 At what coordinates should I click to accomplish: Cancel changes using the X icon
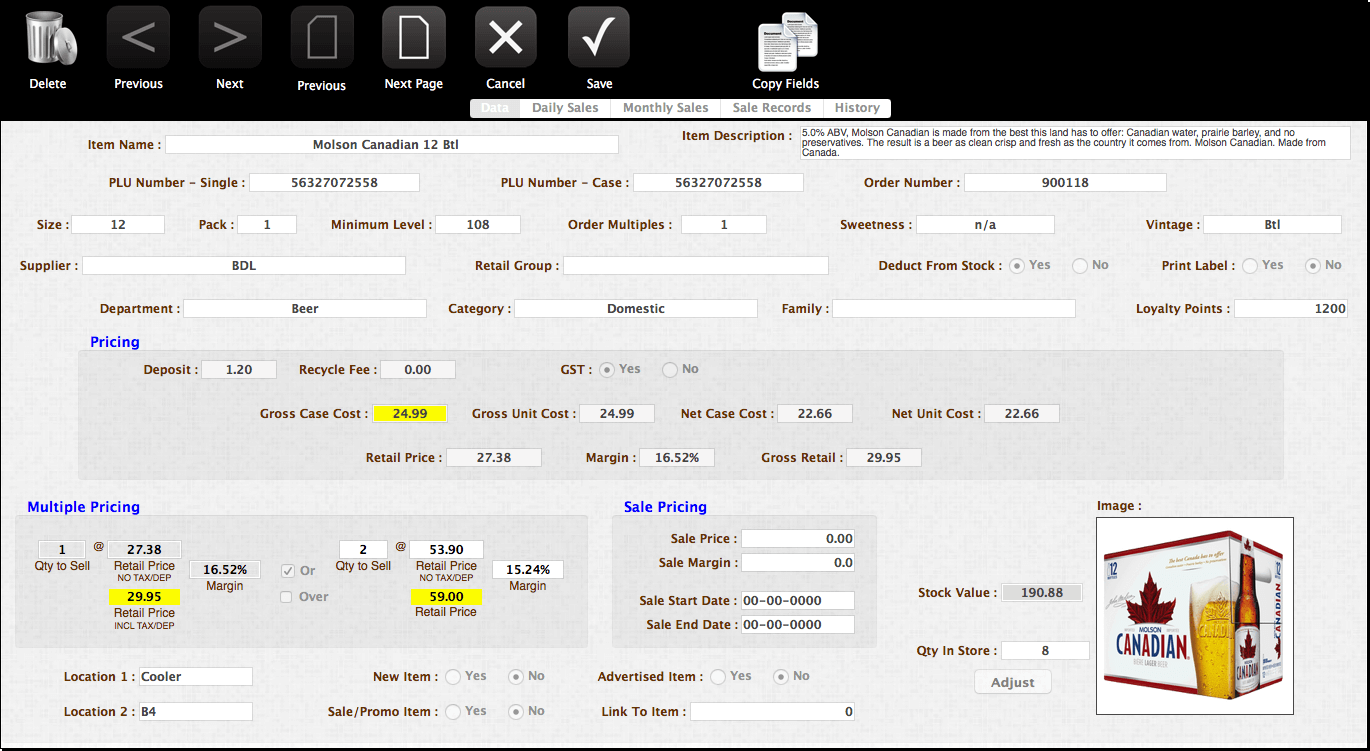[x=505, y=37]
